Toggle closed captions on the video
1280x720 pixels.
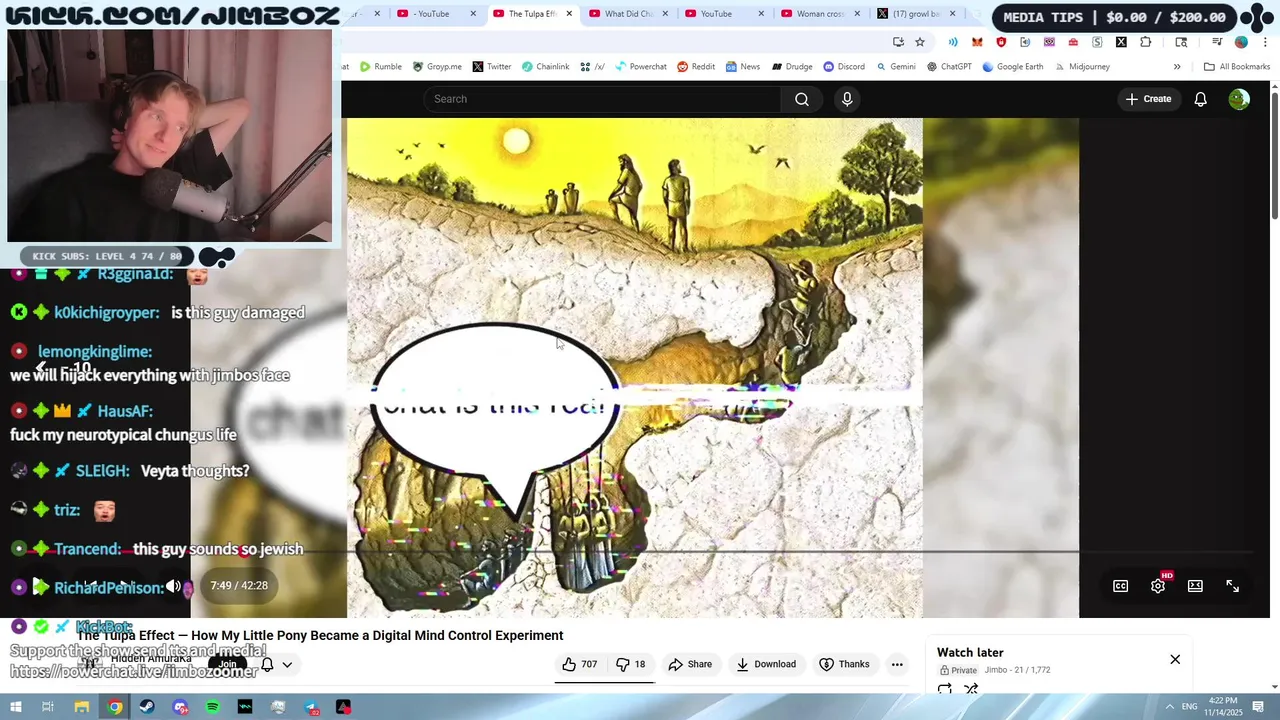[1120, 586]
